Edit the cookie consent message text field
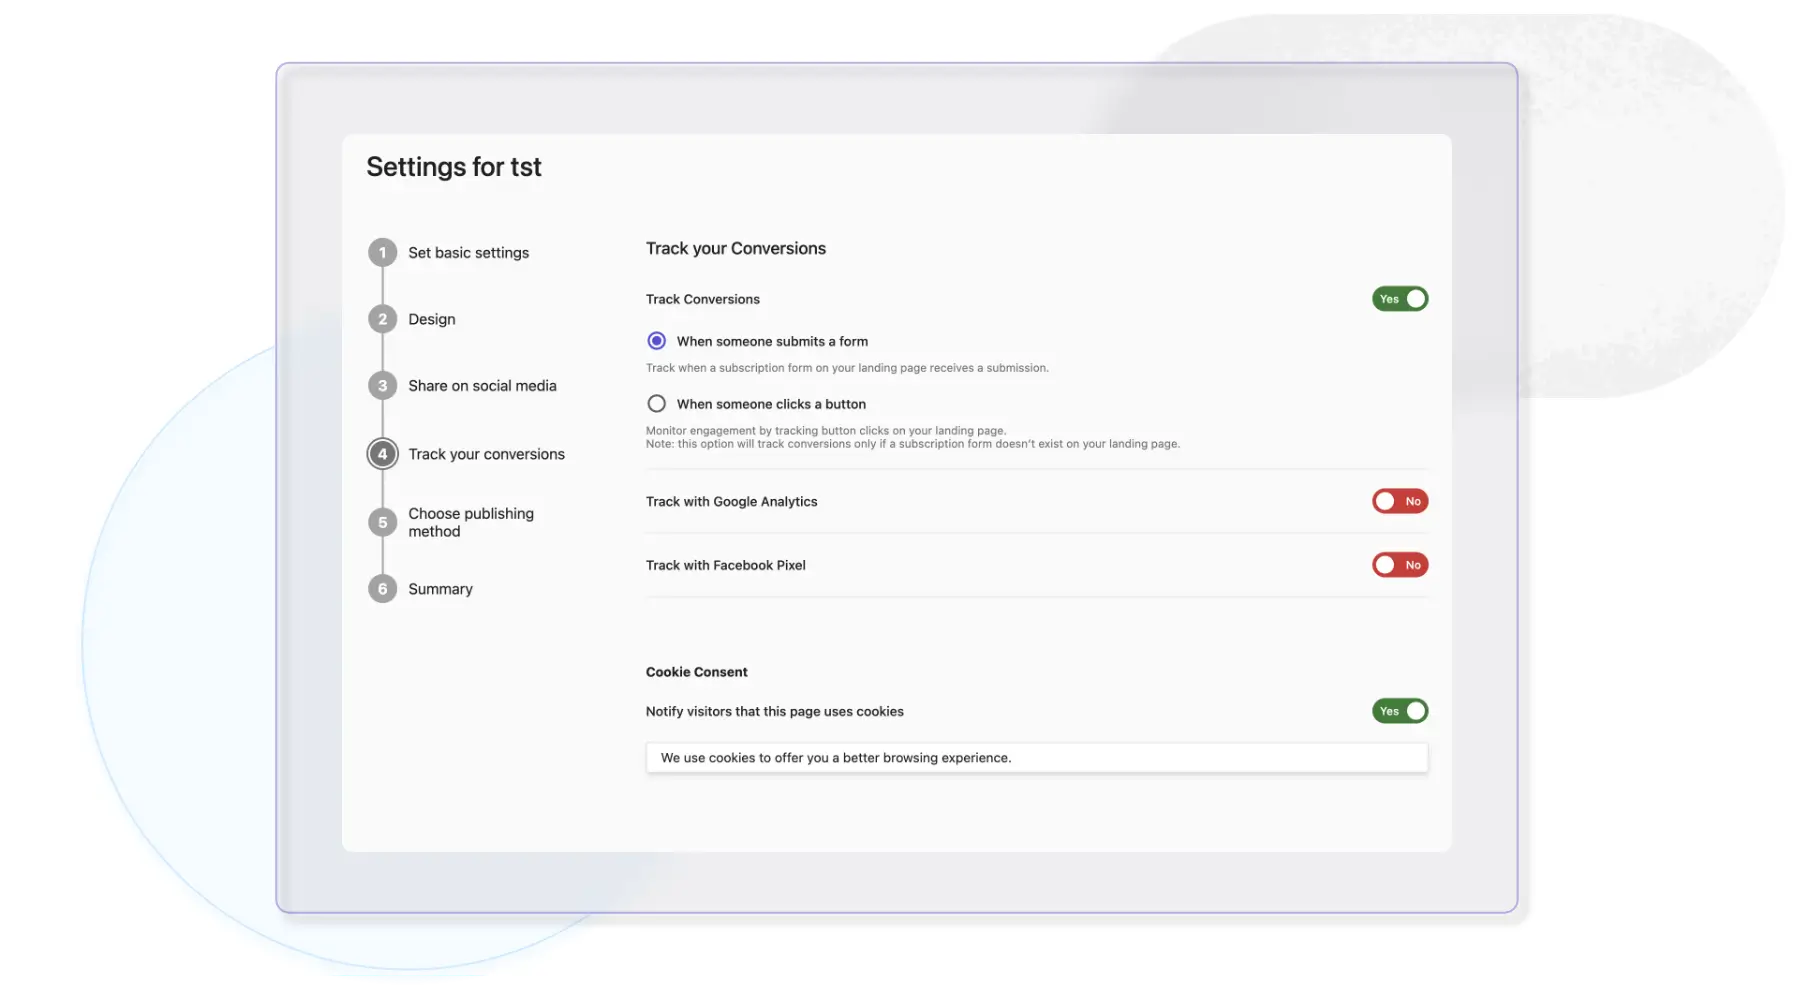Screen dimensions: 1794x989 (1037, 757)
